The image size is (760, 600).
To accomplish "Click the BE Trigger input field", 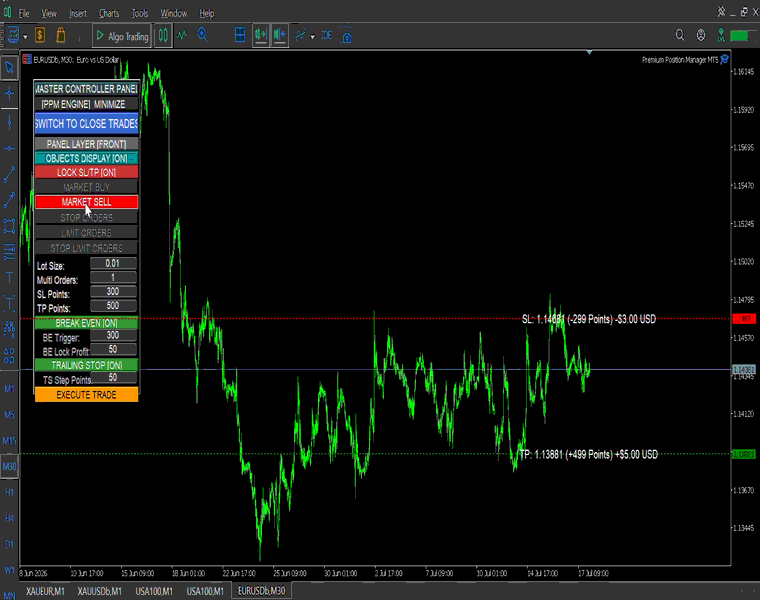I will coord(113,335).
